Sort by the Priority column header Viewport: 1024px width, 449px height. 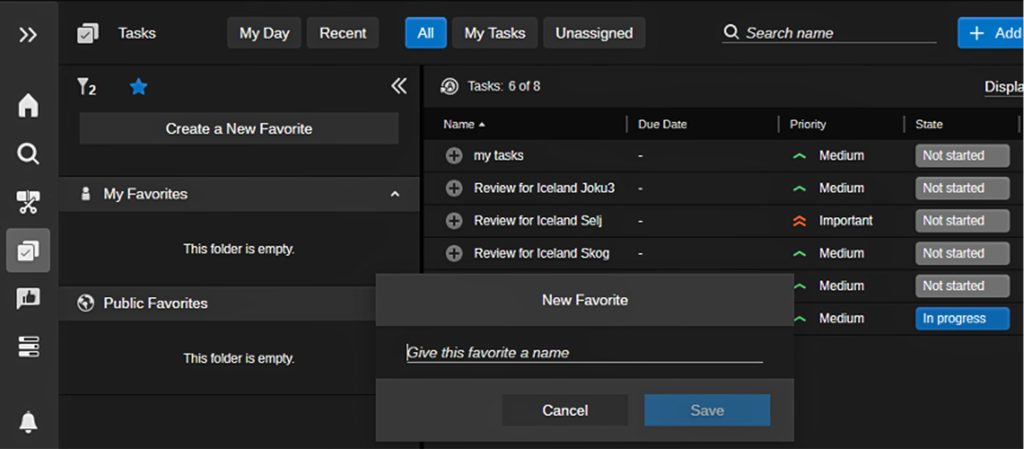(808, 124)
